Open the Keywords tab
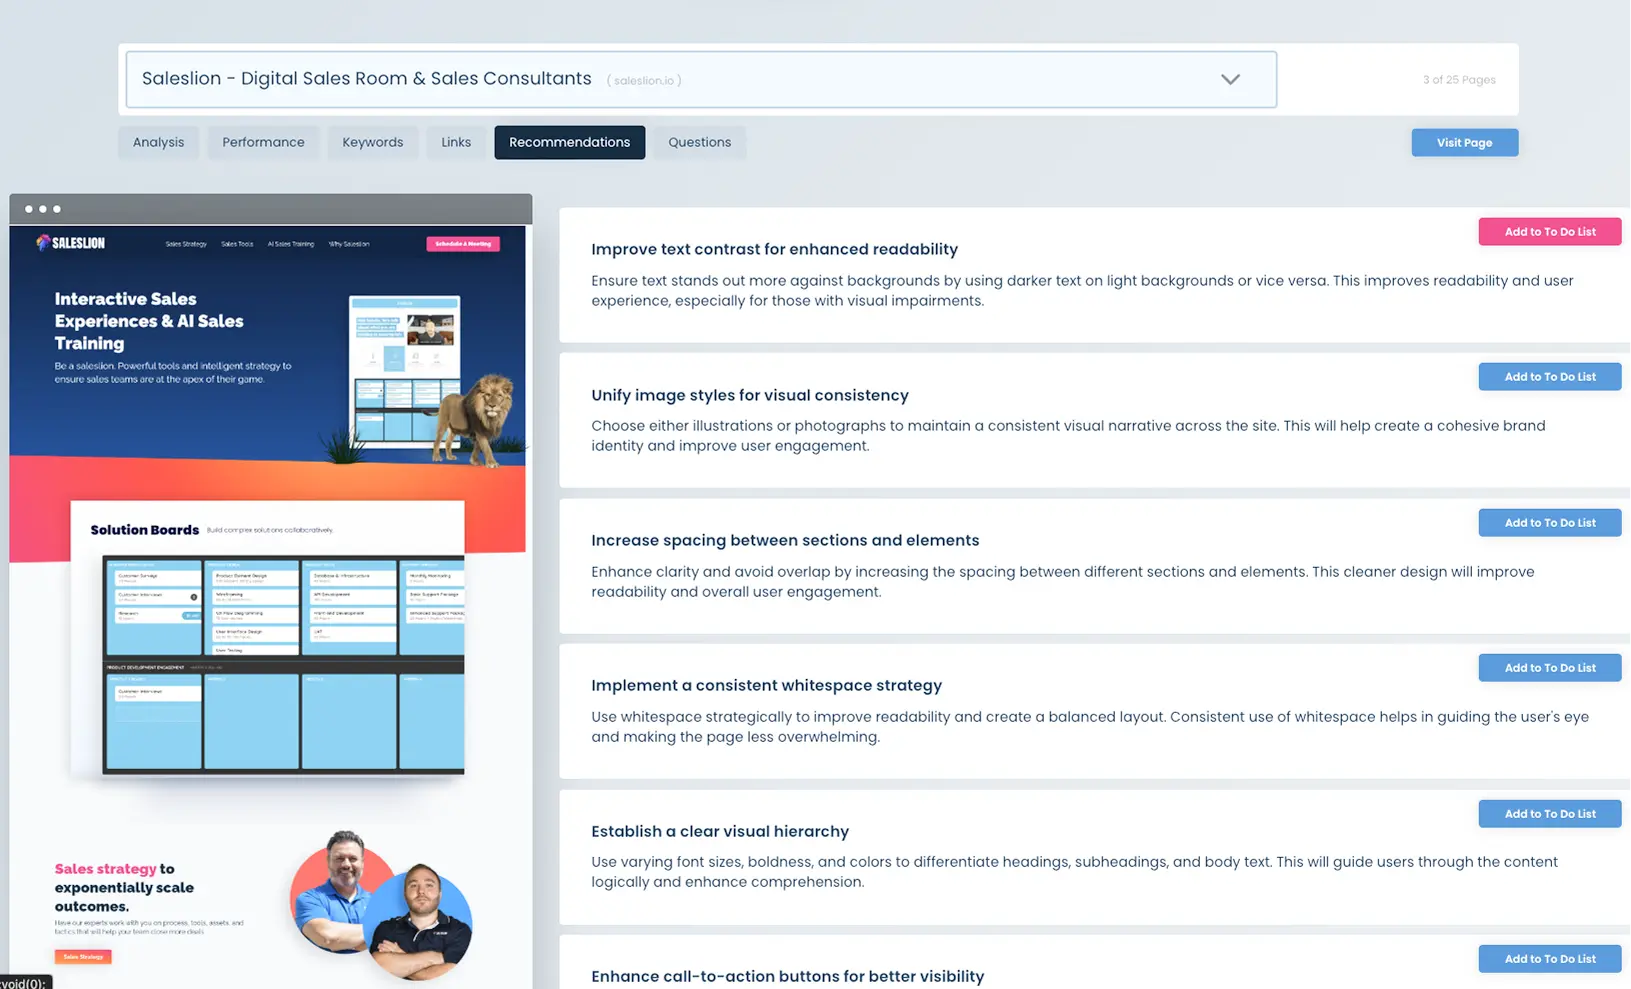This screenshot has width=1631, height=989. (373, 142)
